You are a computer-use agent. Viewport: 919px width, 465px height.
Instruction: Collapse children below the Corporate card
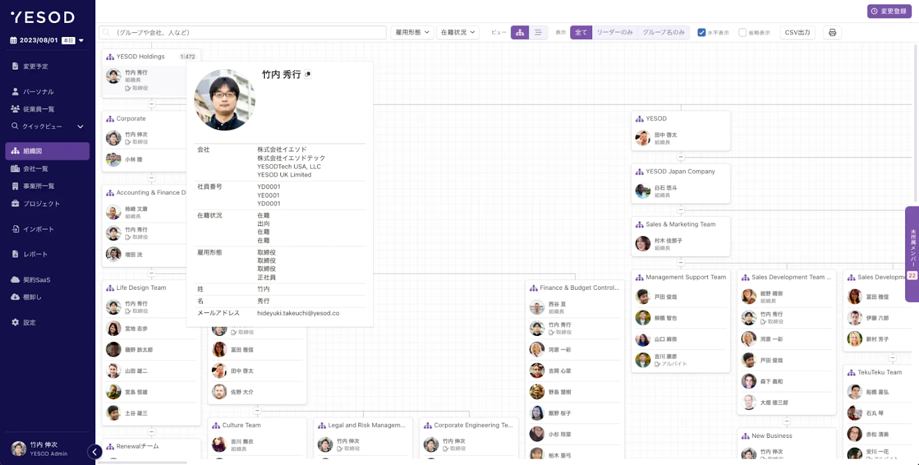point(151,178)
